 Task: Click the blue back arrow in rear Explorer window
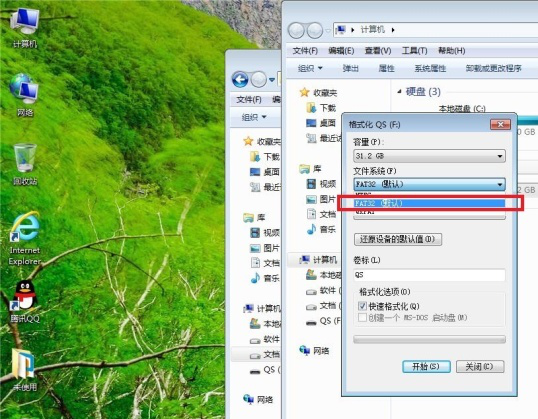click(240, 80)
